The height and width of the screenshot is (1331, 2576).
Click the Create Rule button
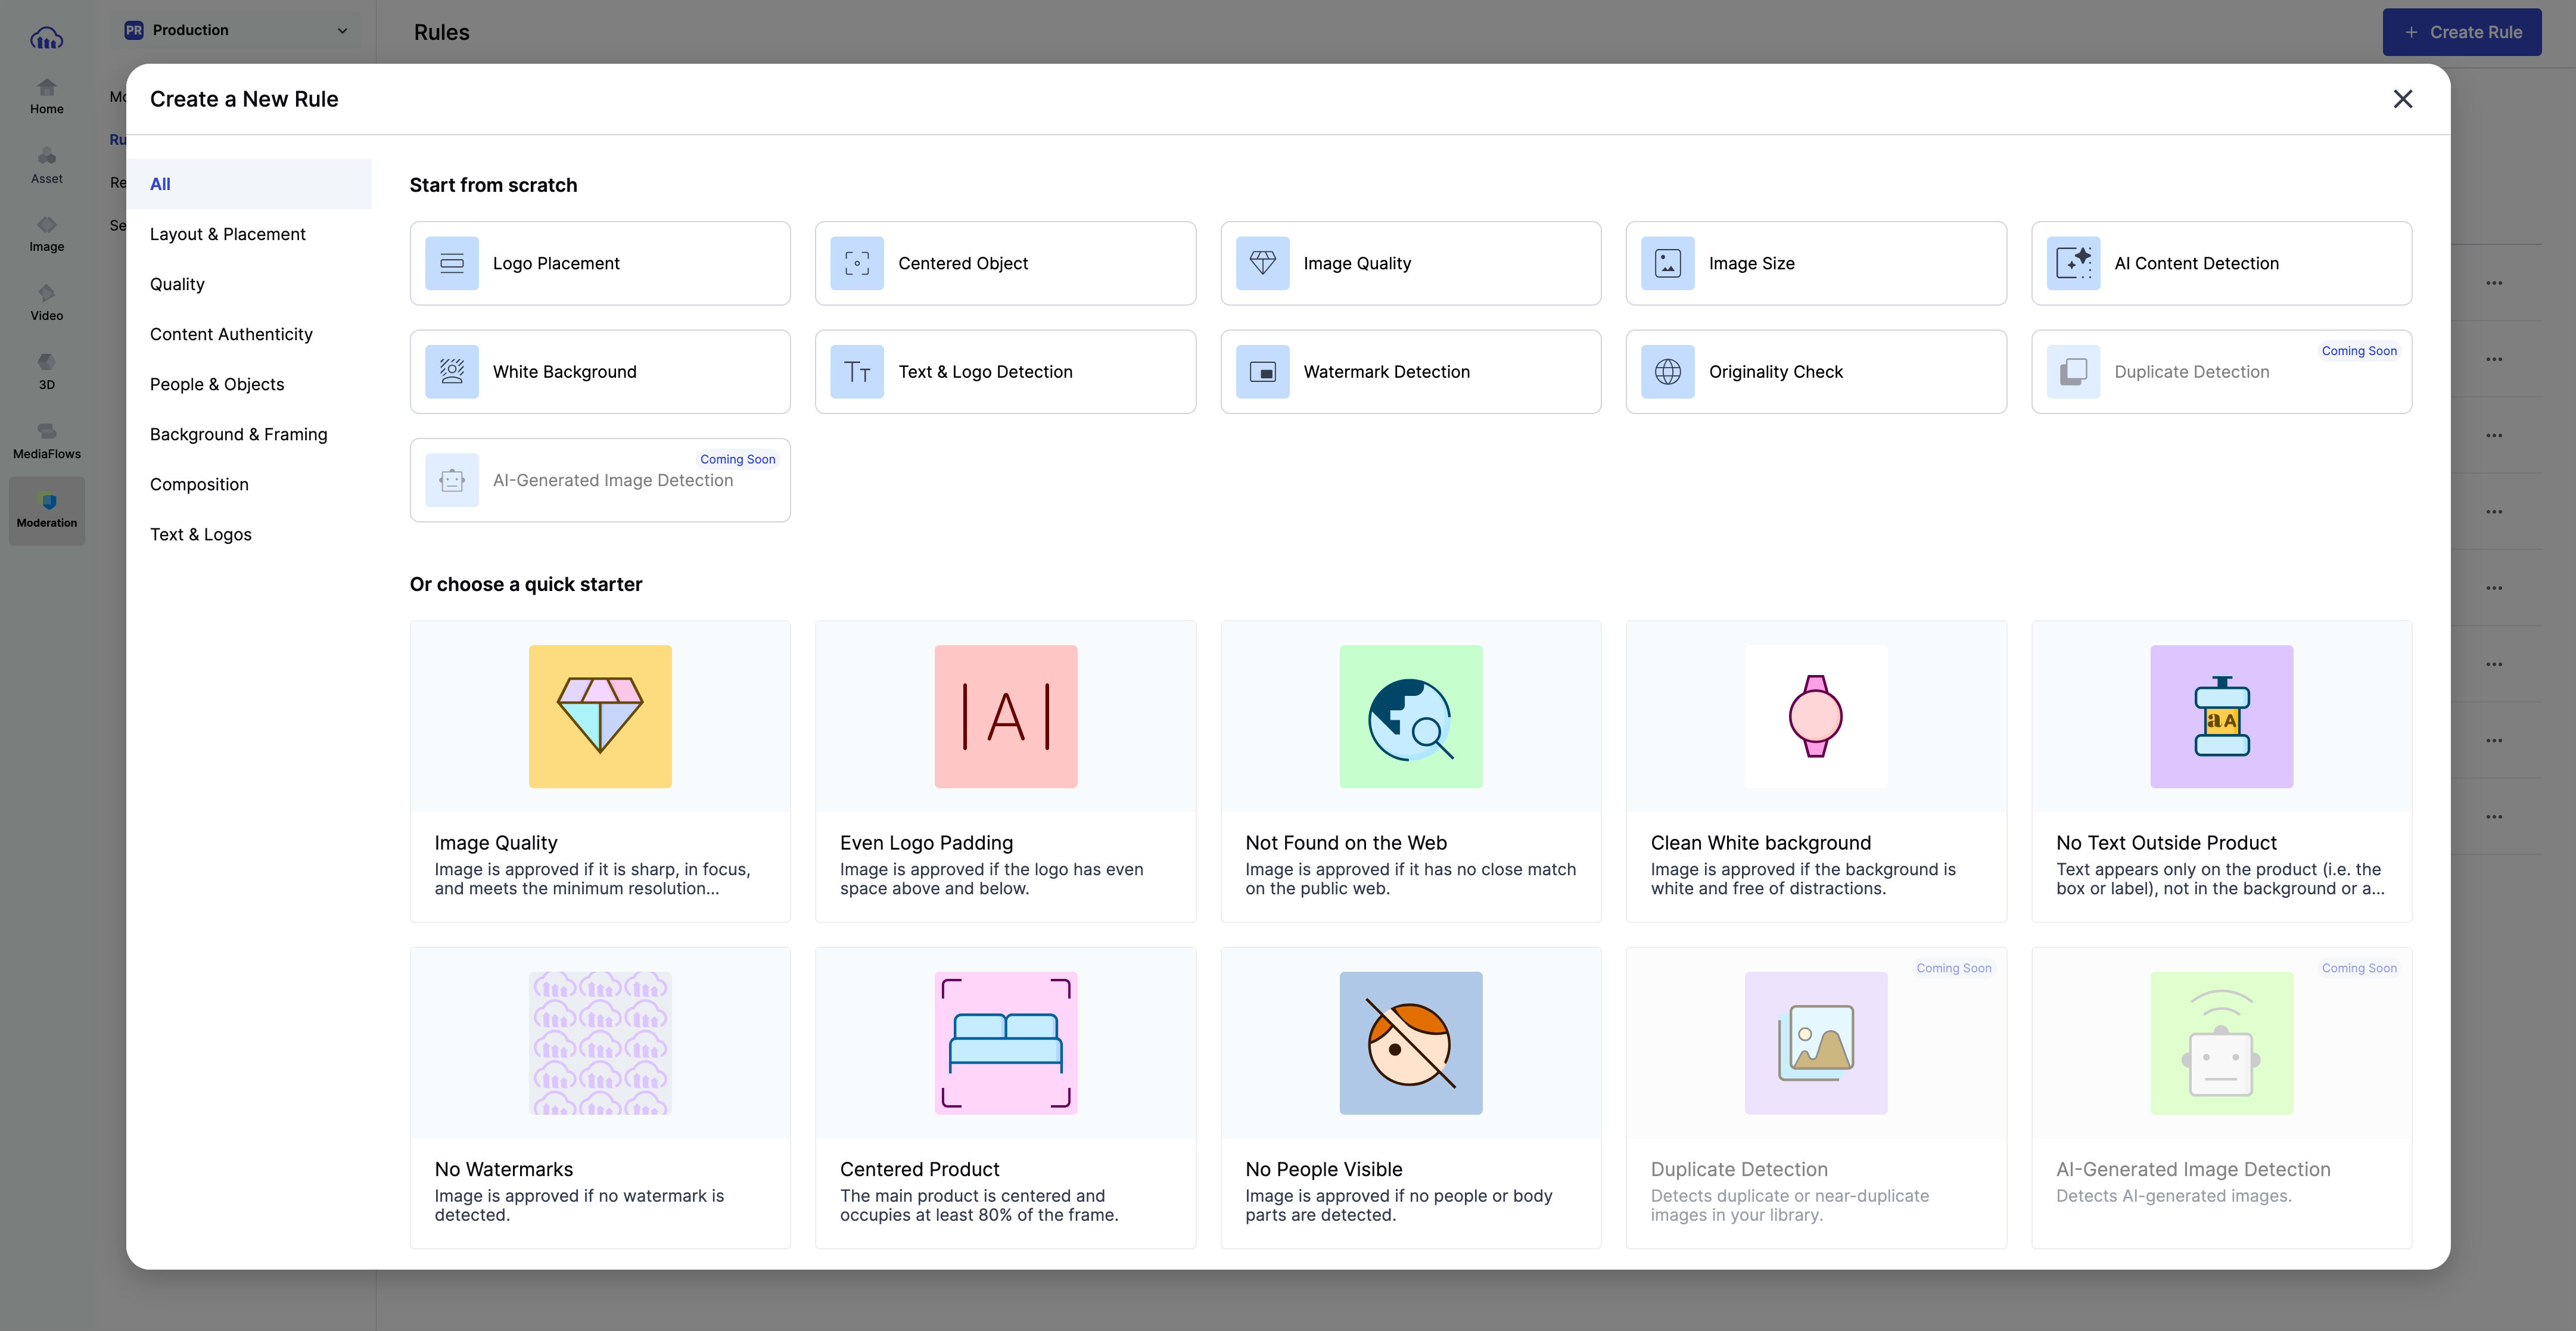click(x=2461, y=32)
